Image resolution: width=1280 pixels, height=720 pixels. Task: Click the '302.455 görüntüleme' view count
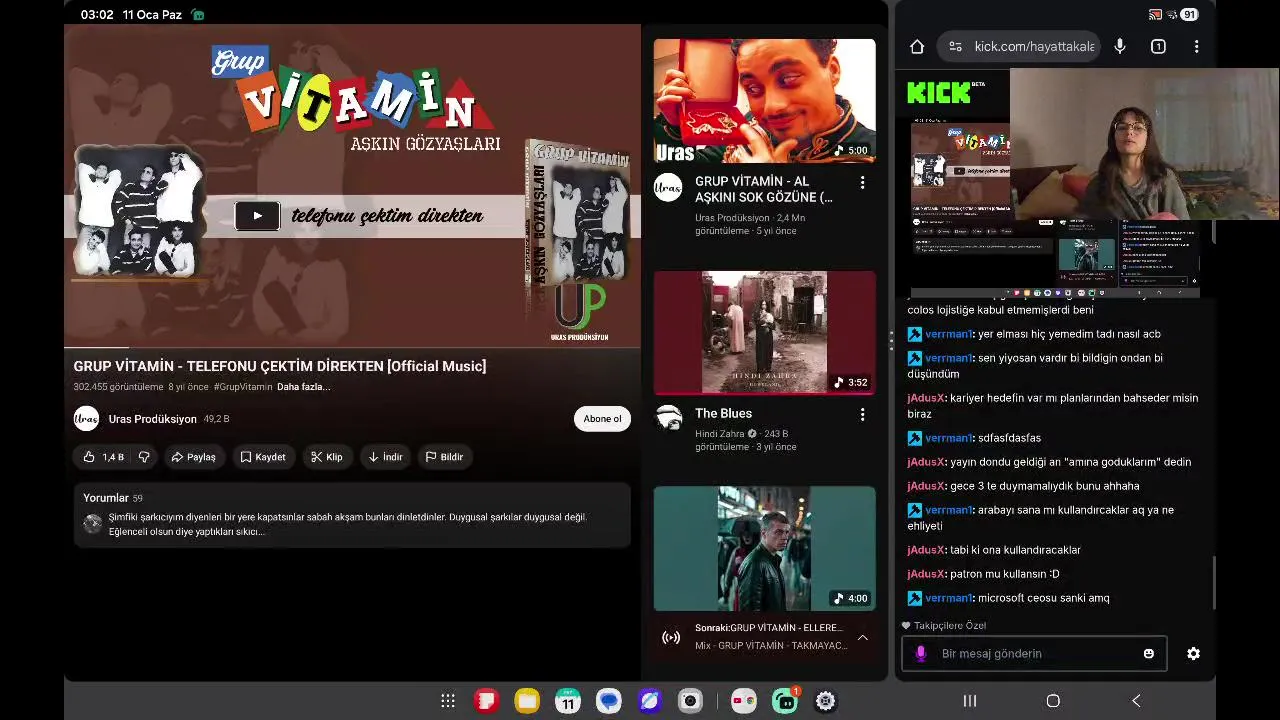(x=118, y=387)
